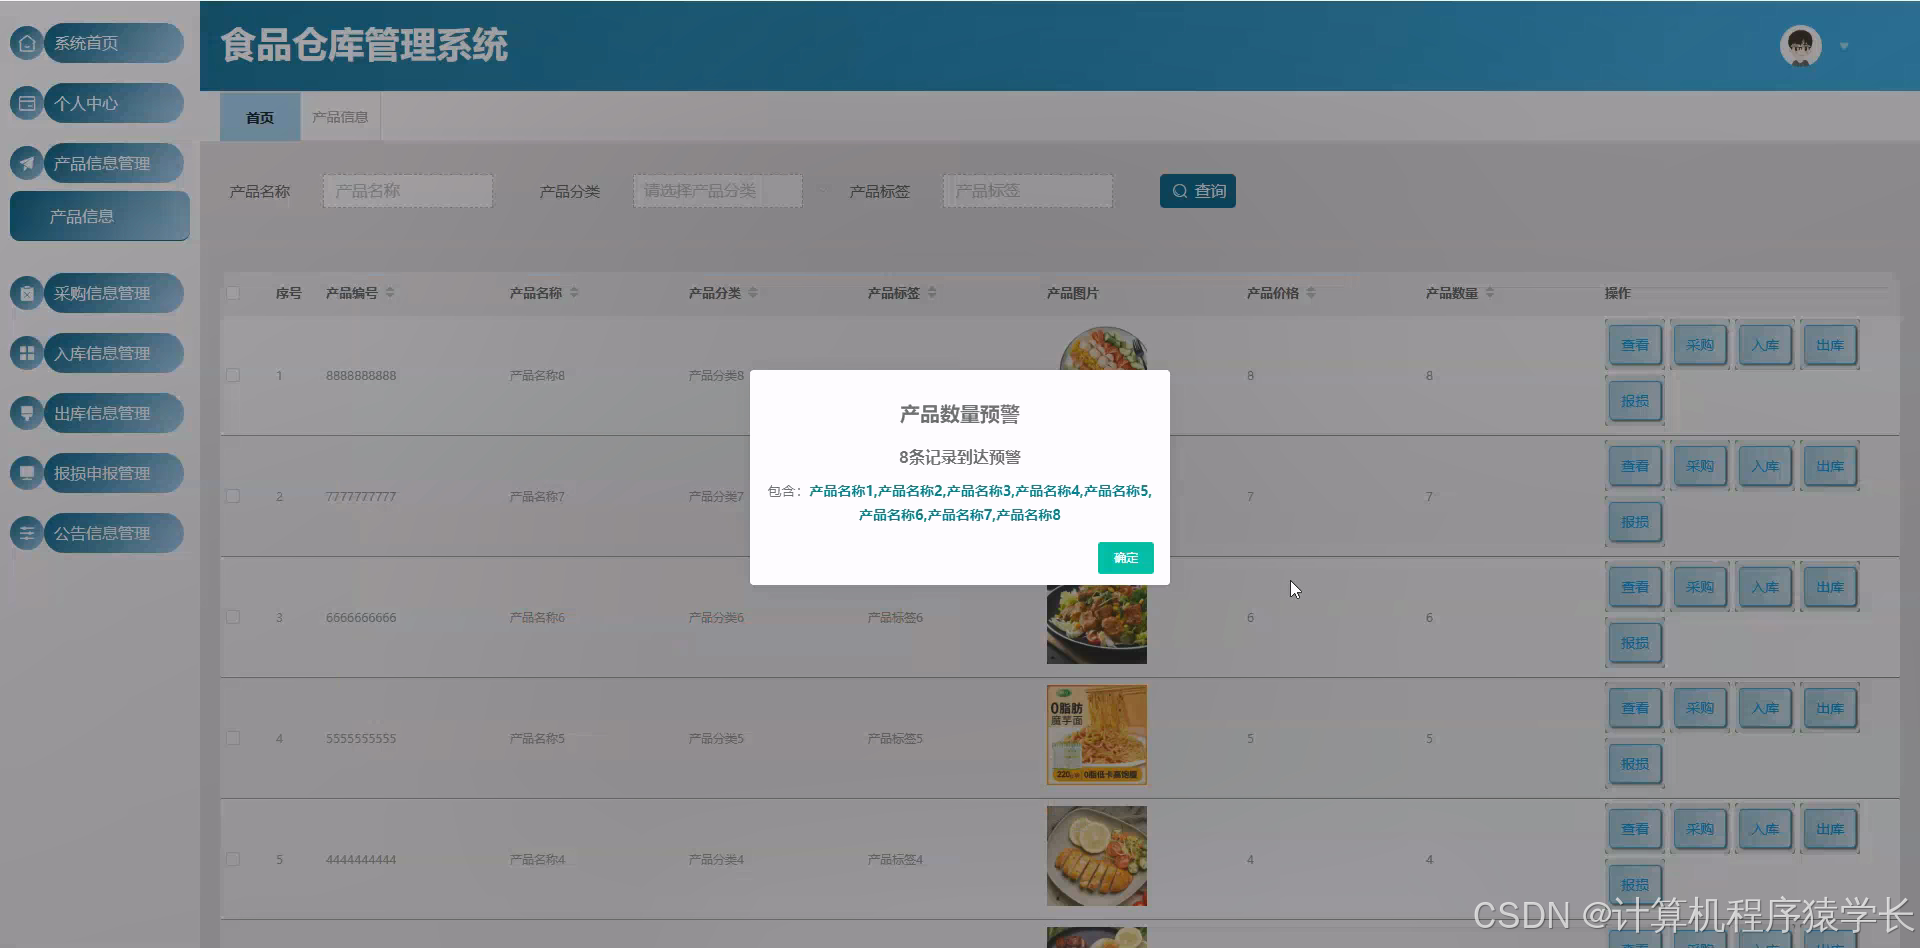Image resolution: width=1920 pixels, height=948 pixels.
Task: Focus the 产品标签 search field
Action: [1028, 191]
